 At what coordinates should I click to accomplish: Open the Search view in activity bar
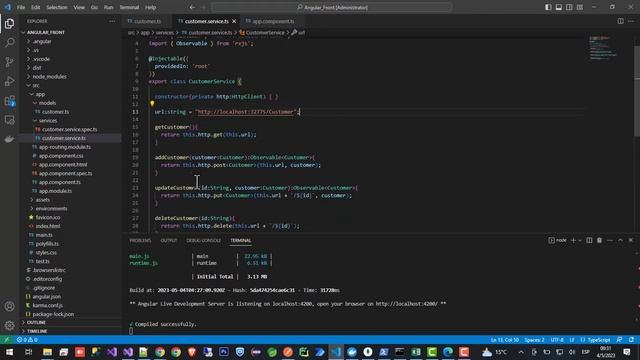(x=9, y=42)
